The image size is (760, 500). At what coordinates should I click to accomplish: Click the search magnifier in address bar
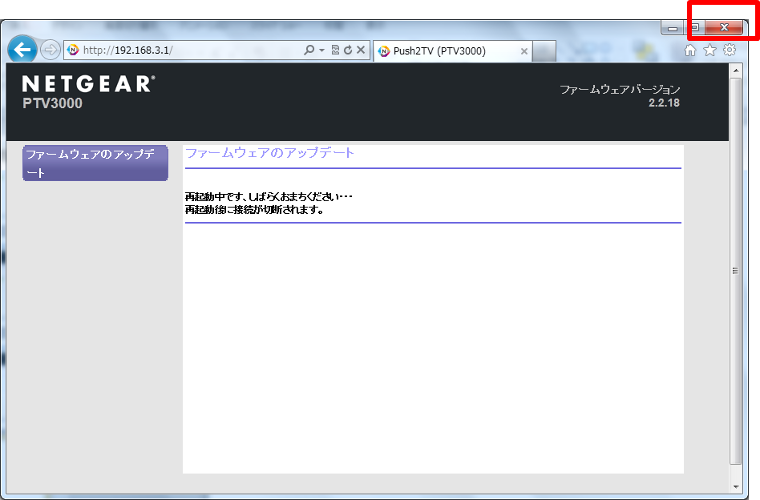coord(309,50)
